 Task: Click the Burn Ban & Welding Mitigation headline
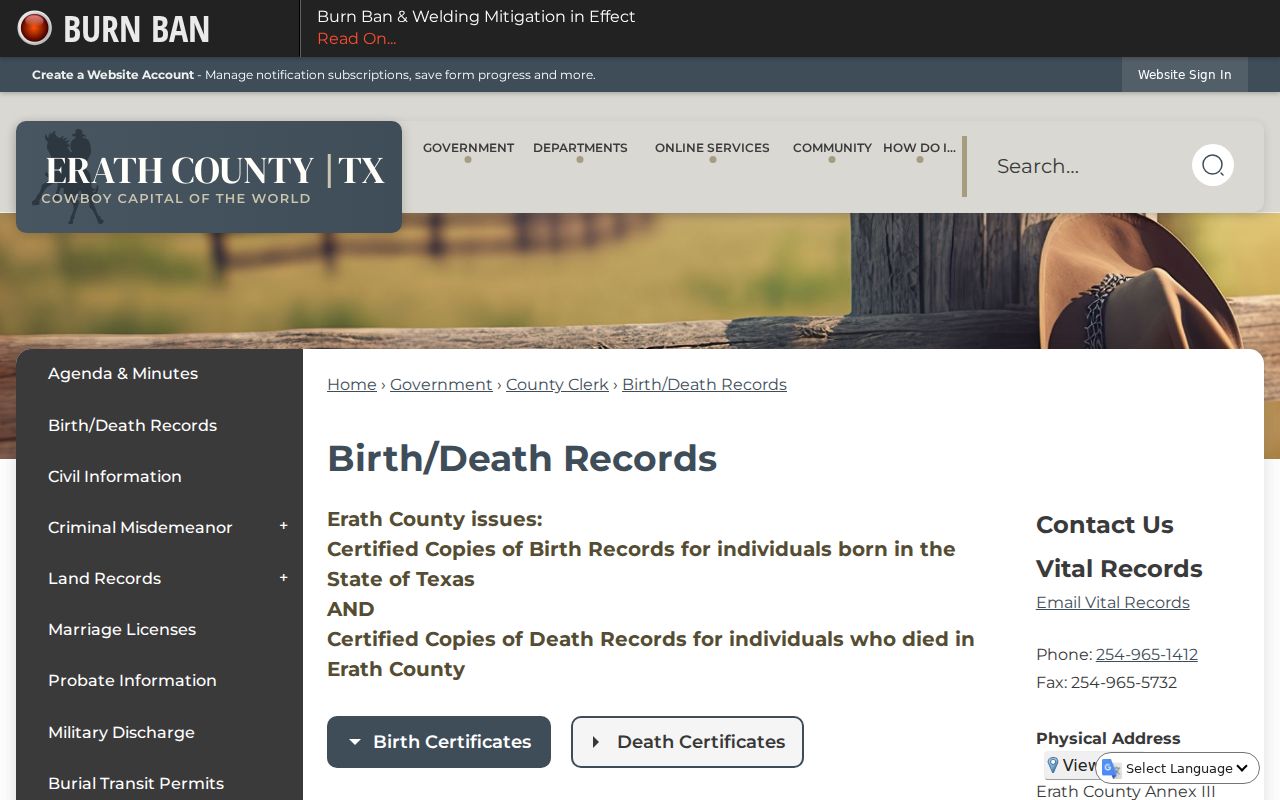(x=476, y=16)
